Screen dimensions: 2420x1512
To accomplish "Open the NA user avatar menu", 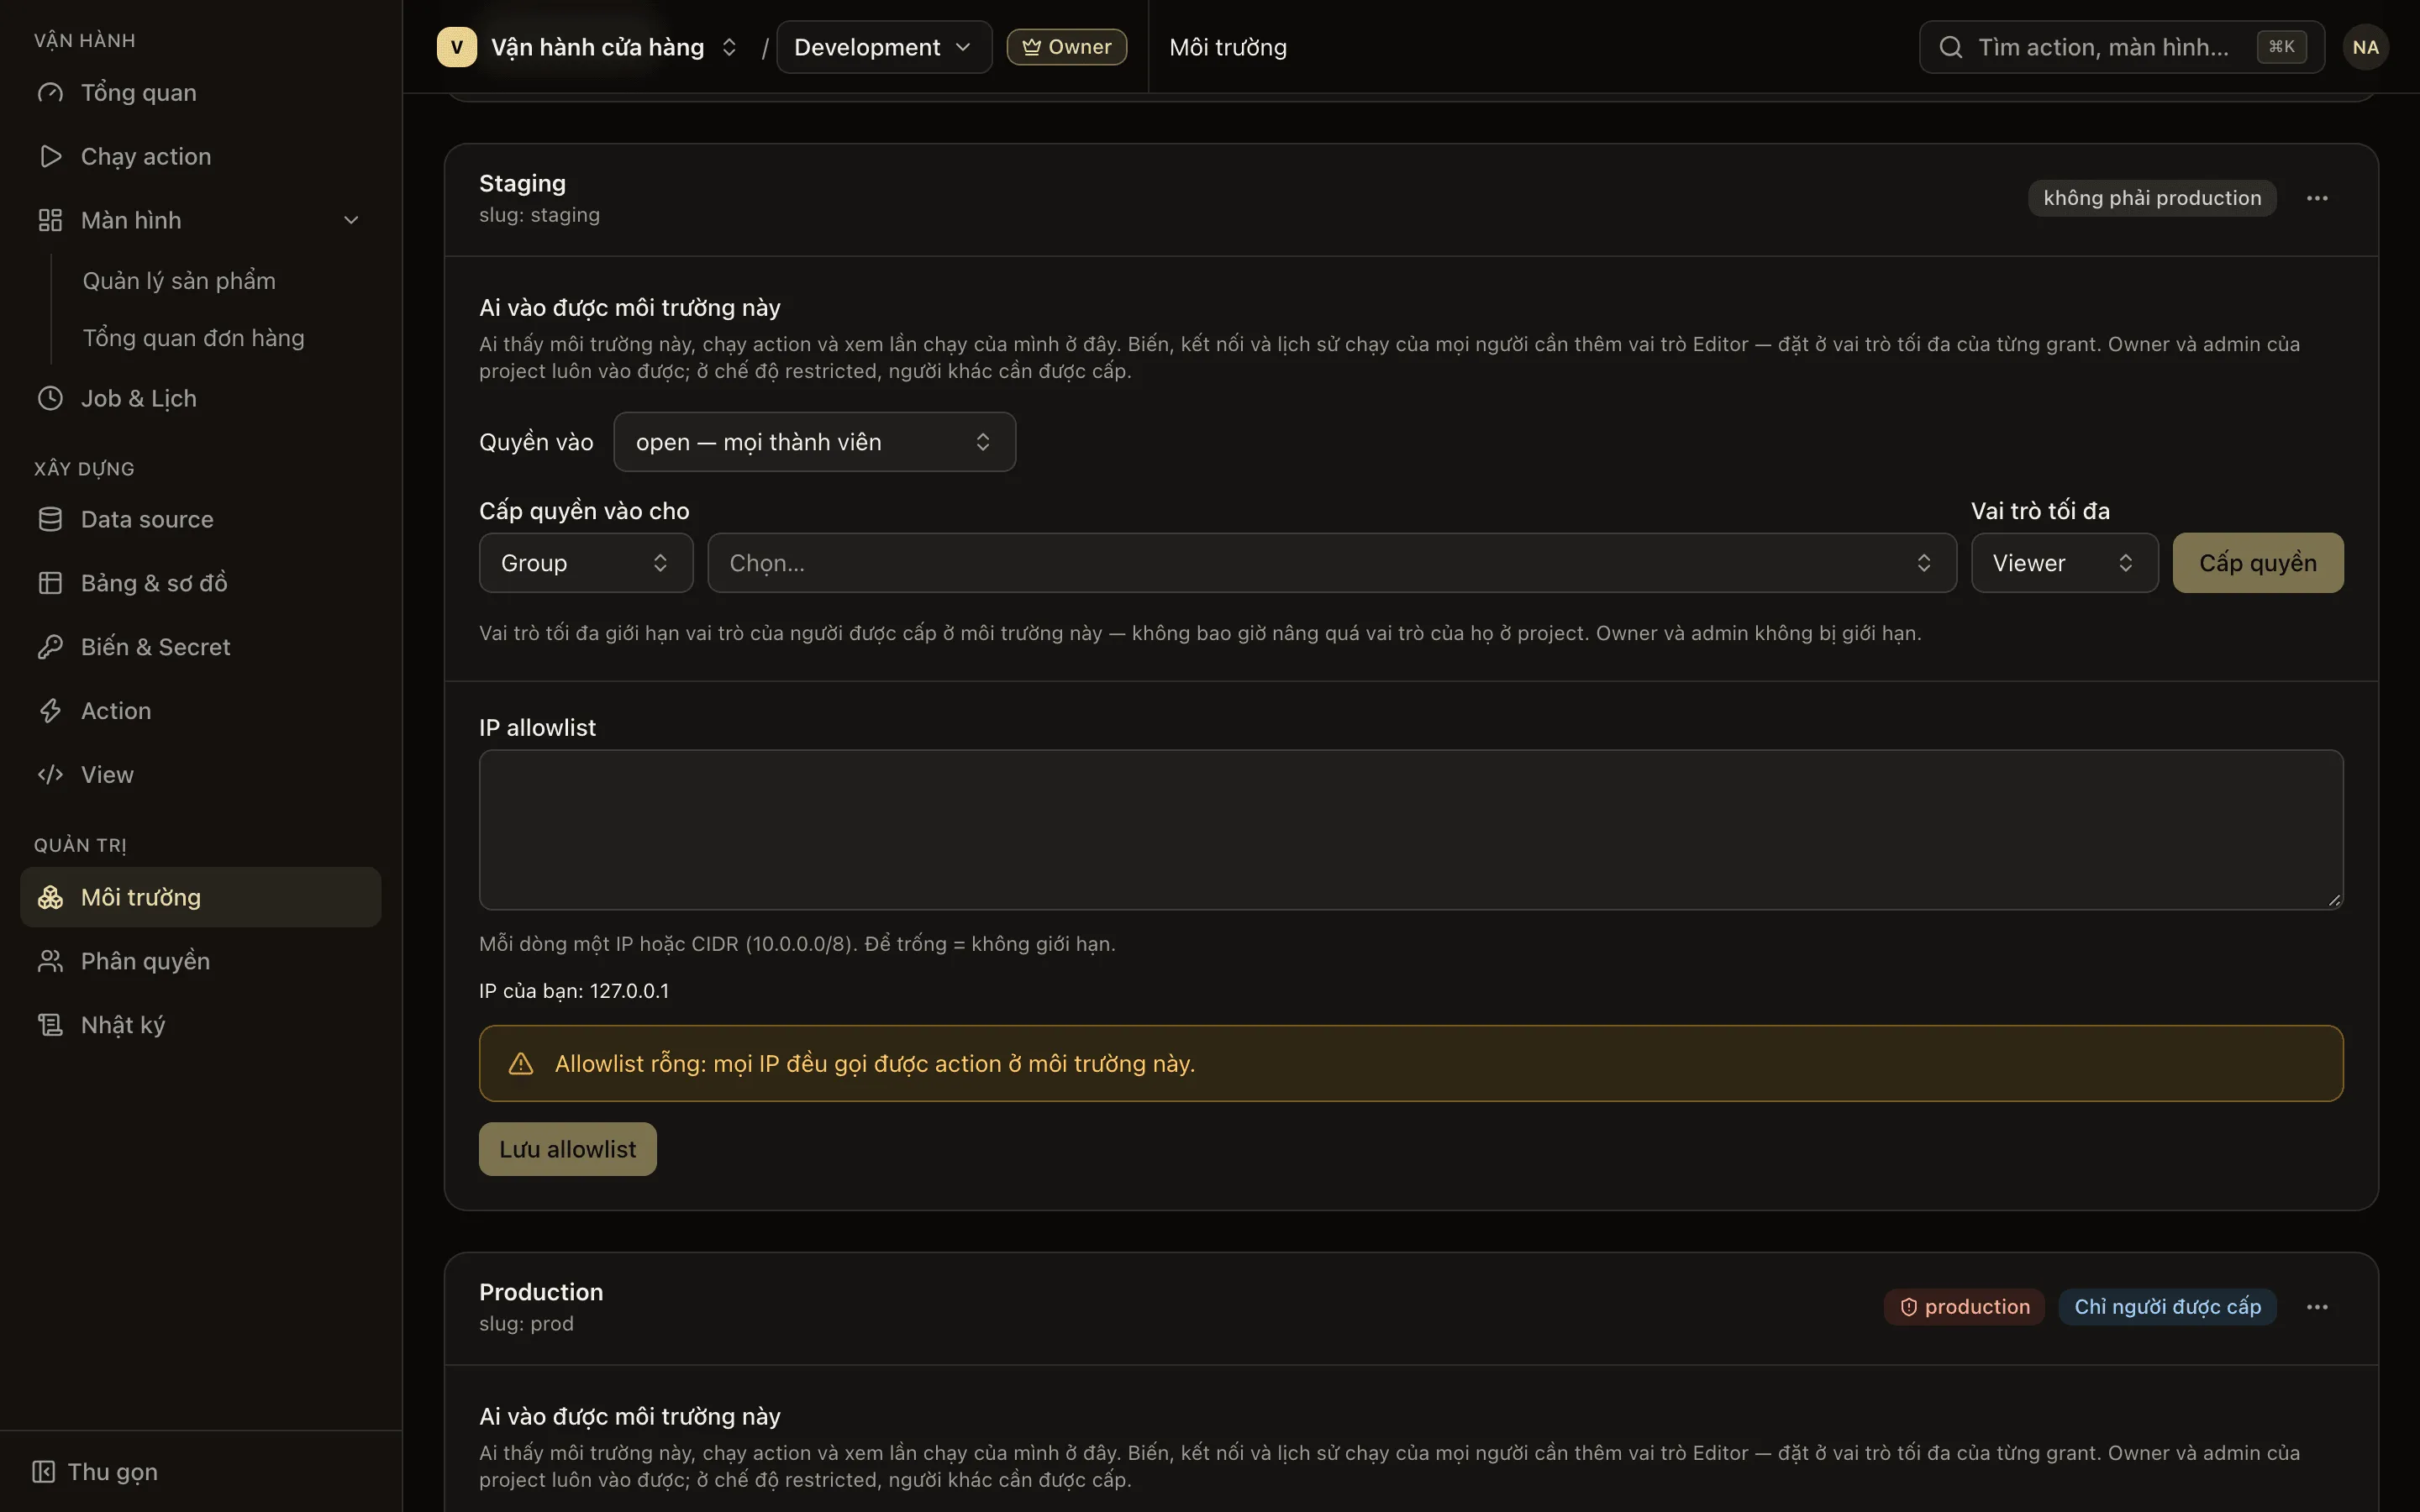I will [x=2366, y=47].
